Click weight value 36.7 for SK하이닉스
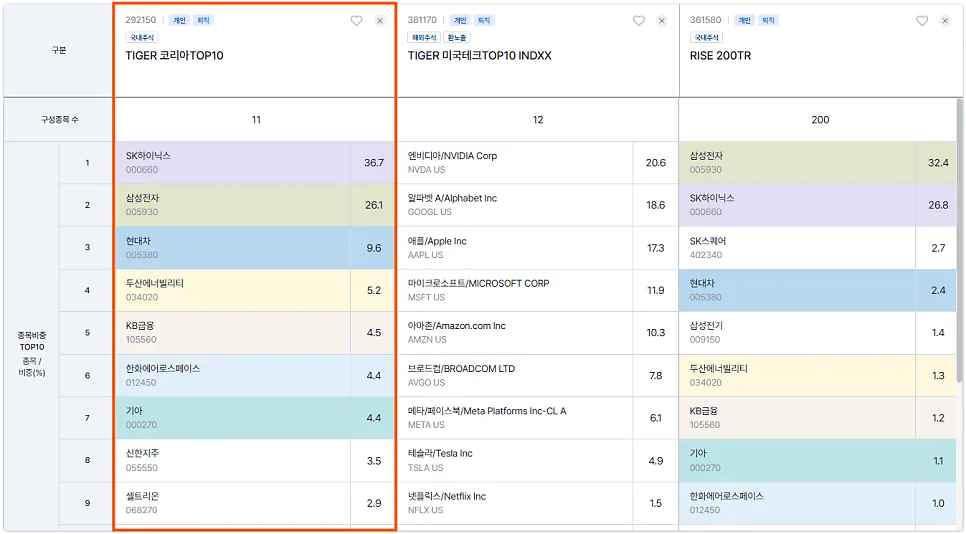Screen dimensions: 966x534 [x=374, y=163]
